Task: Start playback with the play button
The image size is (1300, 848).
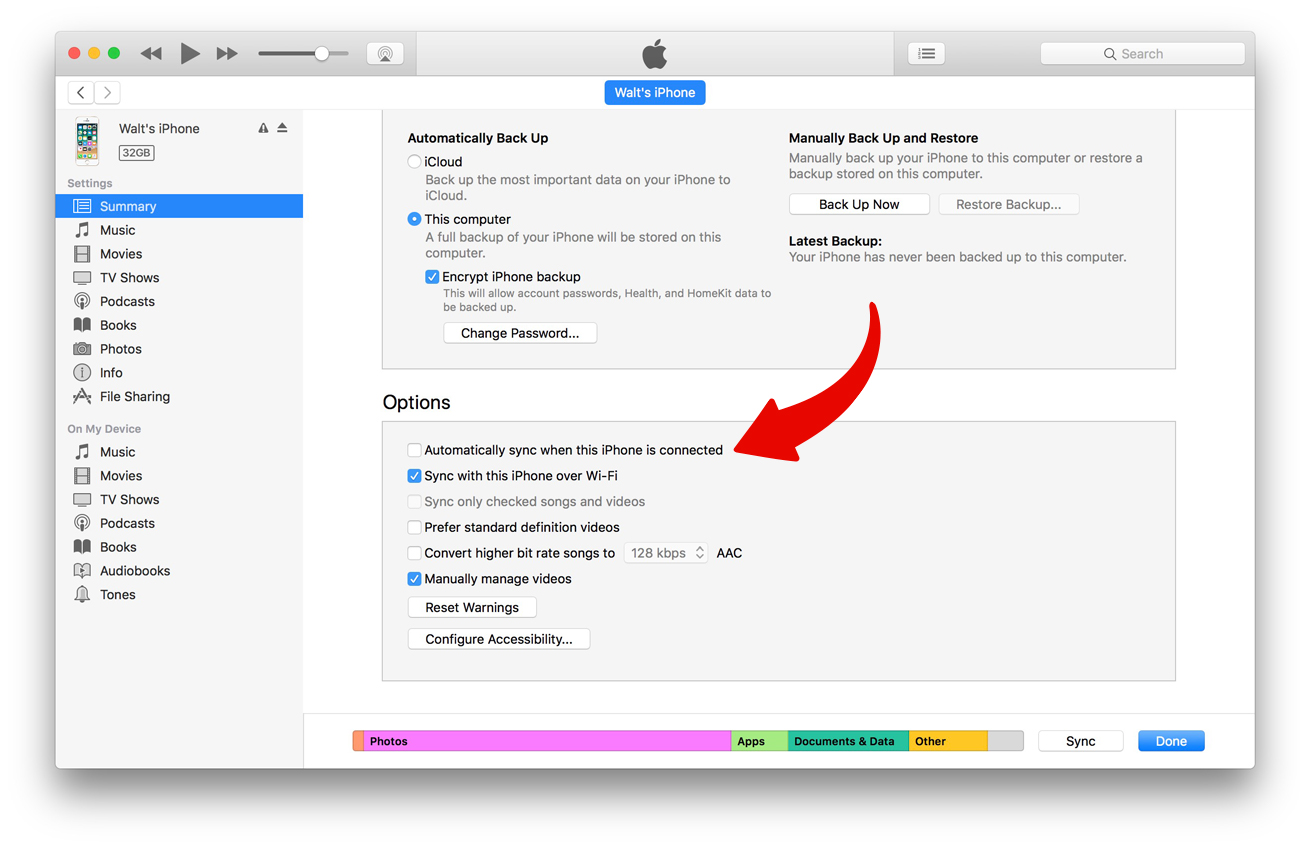Action: pos(189,53)
